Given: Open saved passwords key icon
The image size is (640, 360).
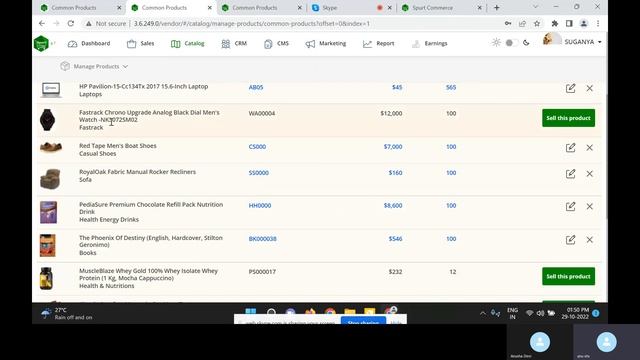Looking at the screenshot, I should (508, 24).
